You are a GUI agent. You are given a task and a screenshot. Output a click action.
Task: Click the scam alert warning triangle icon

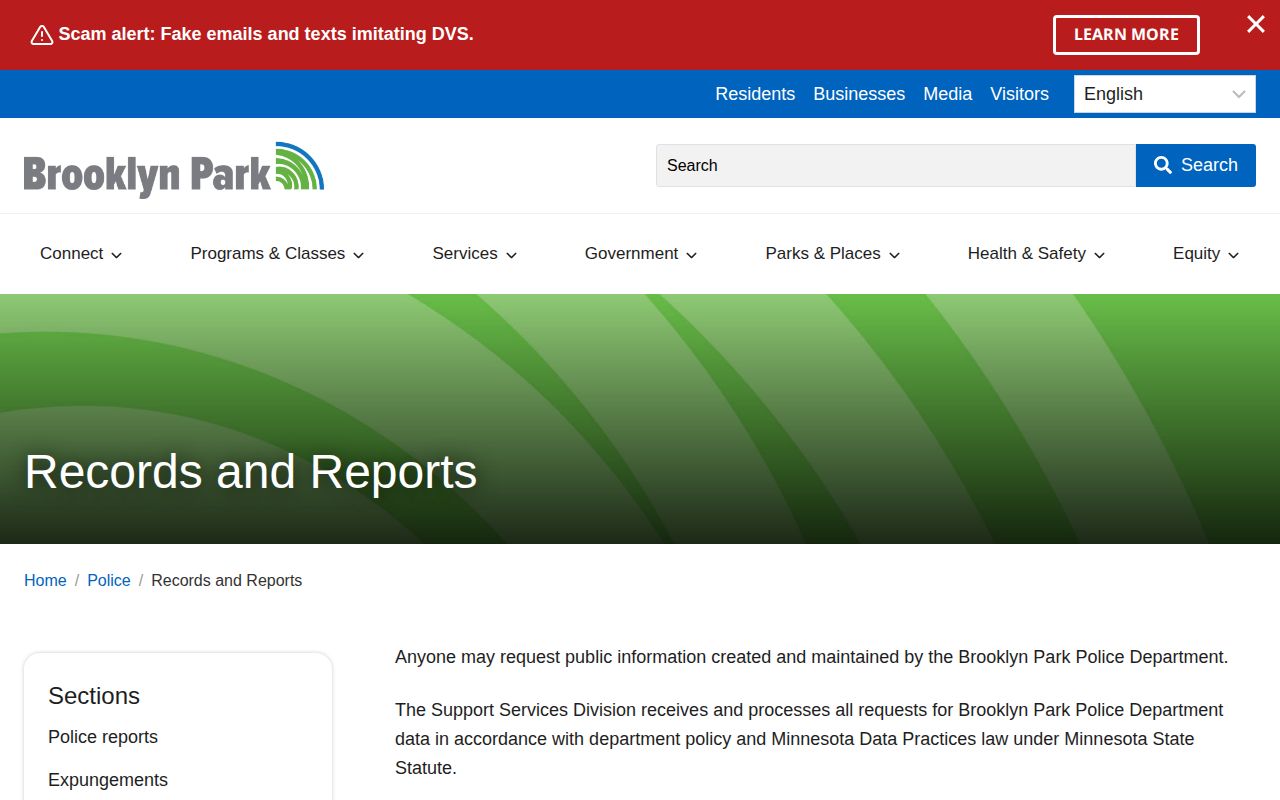42,35
